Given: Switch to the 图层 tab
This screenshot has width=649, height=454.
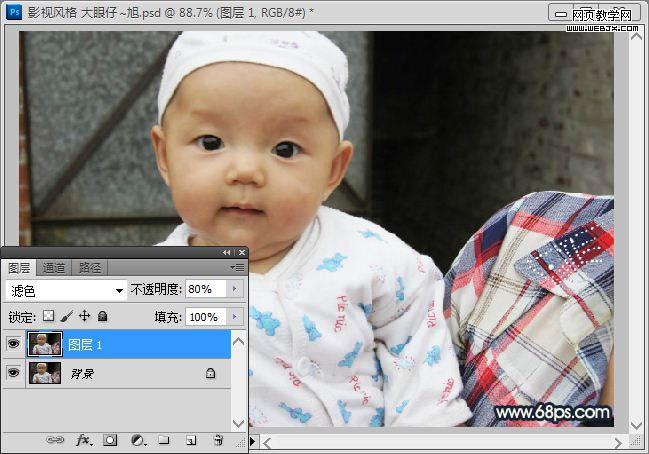Looking at the screenshot, I should 19,268.
